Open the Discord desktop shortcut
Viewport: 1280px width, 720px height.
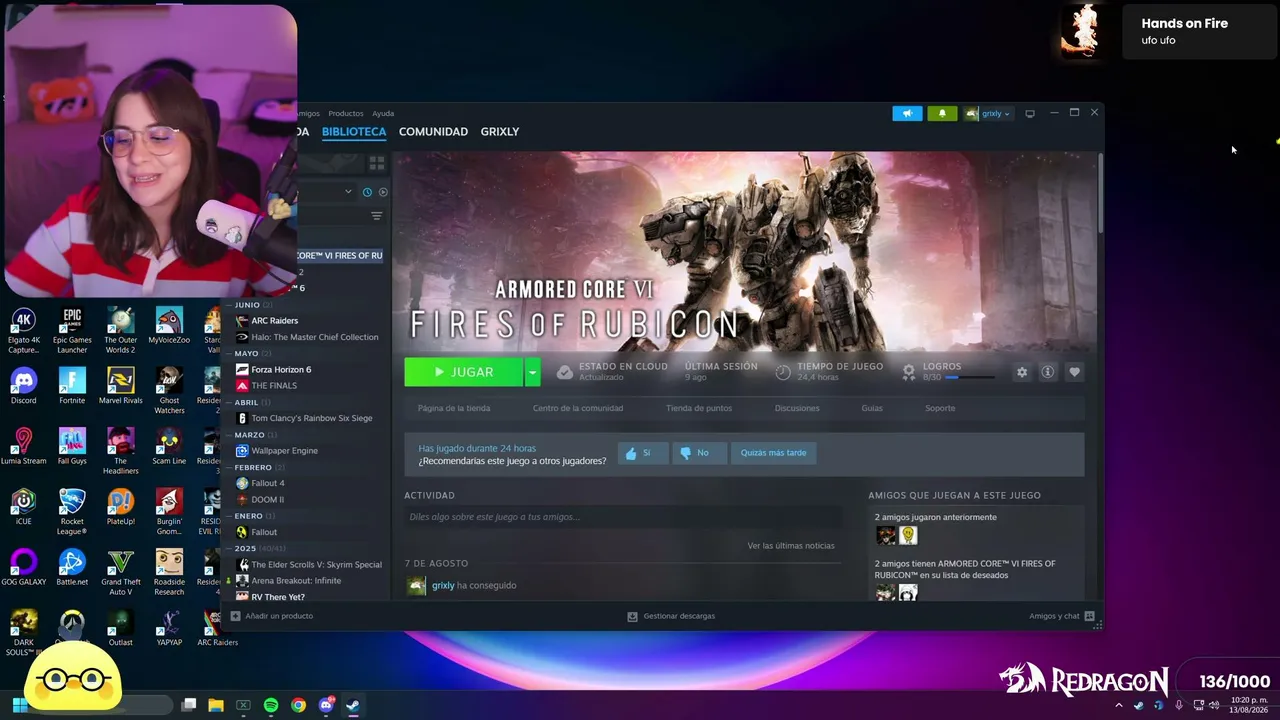point(23,386)
